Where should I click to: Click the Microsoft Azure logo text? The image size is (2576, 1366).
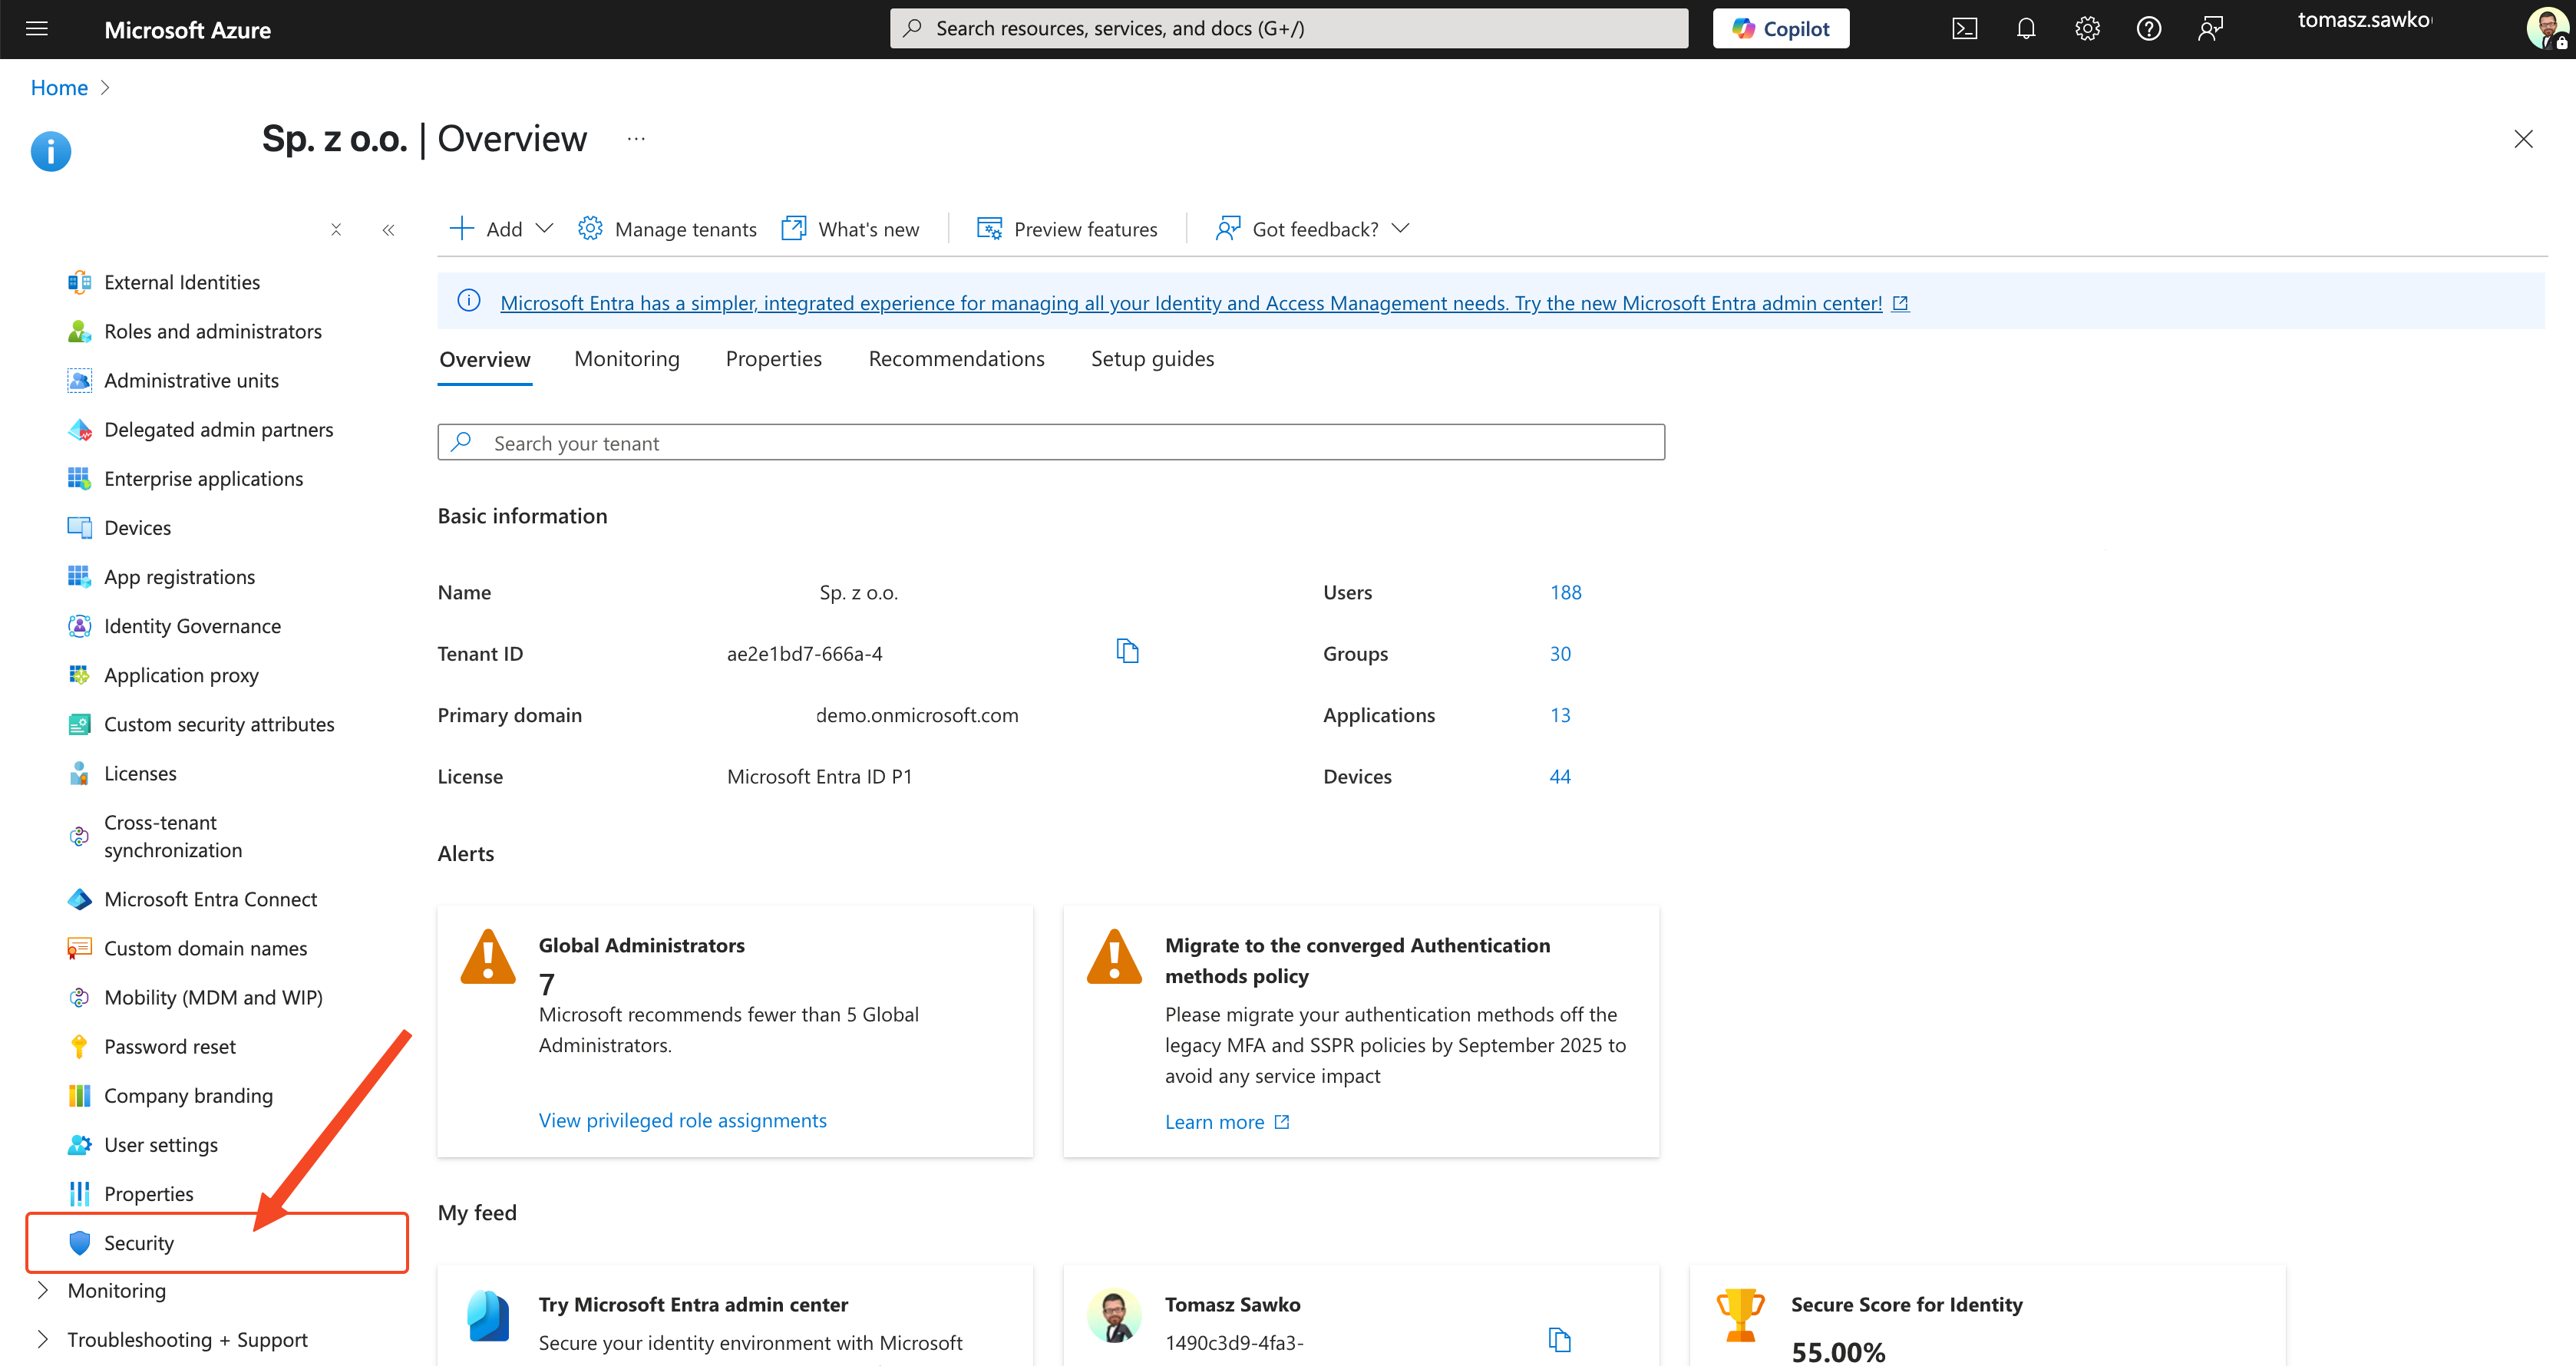(187, 30)
